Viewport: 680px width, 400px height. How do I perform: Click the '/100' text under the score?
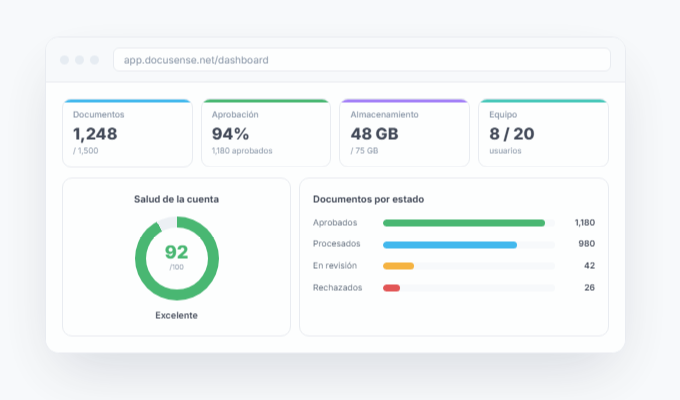177,267
